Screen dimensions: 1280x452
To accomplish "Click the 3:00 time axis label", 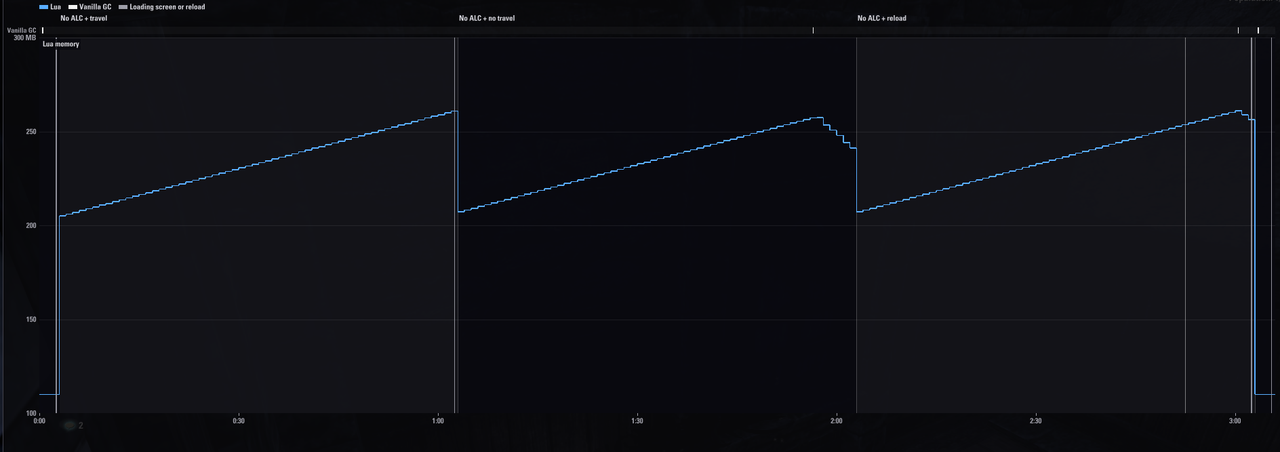I will coord(1235,421).
